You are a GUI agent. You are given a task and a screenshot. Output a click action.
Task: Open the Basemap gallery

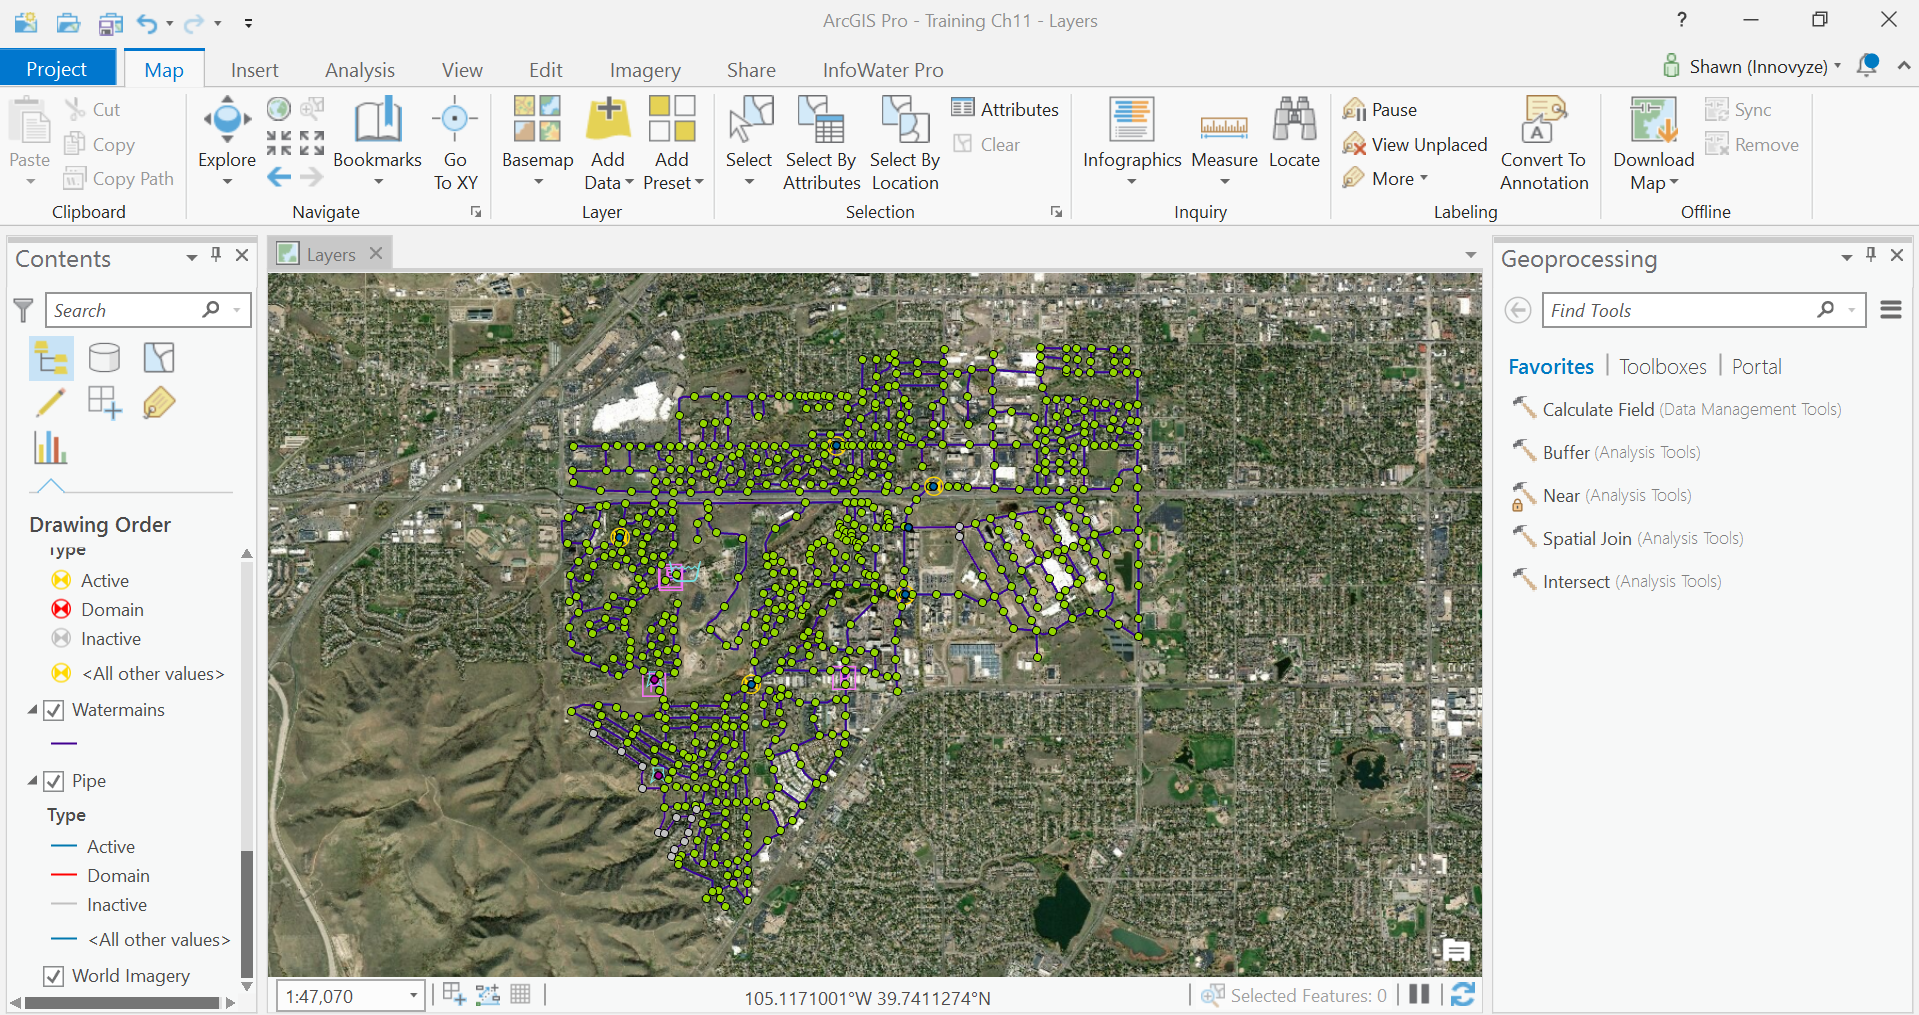click(537, 119)
